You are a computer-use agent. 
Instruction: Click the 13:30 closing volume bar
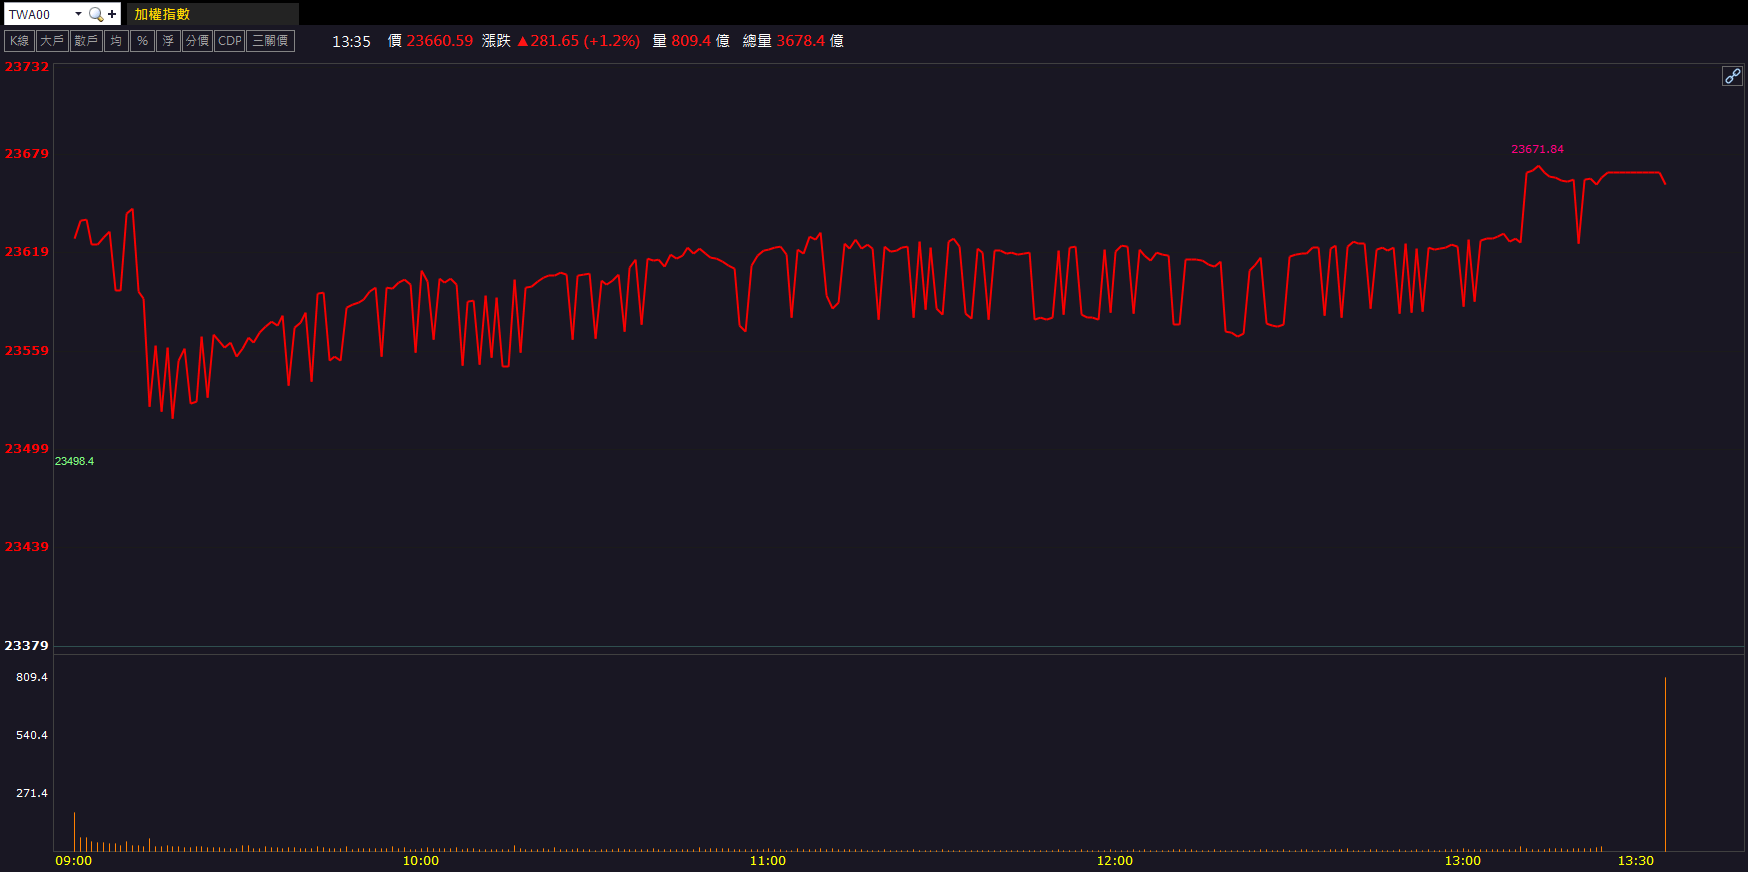(x=1665, y=765)
